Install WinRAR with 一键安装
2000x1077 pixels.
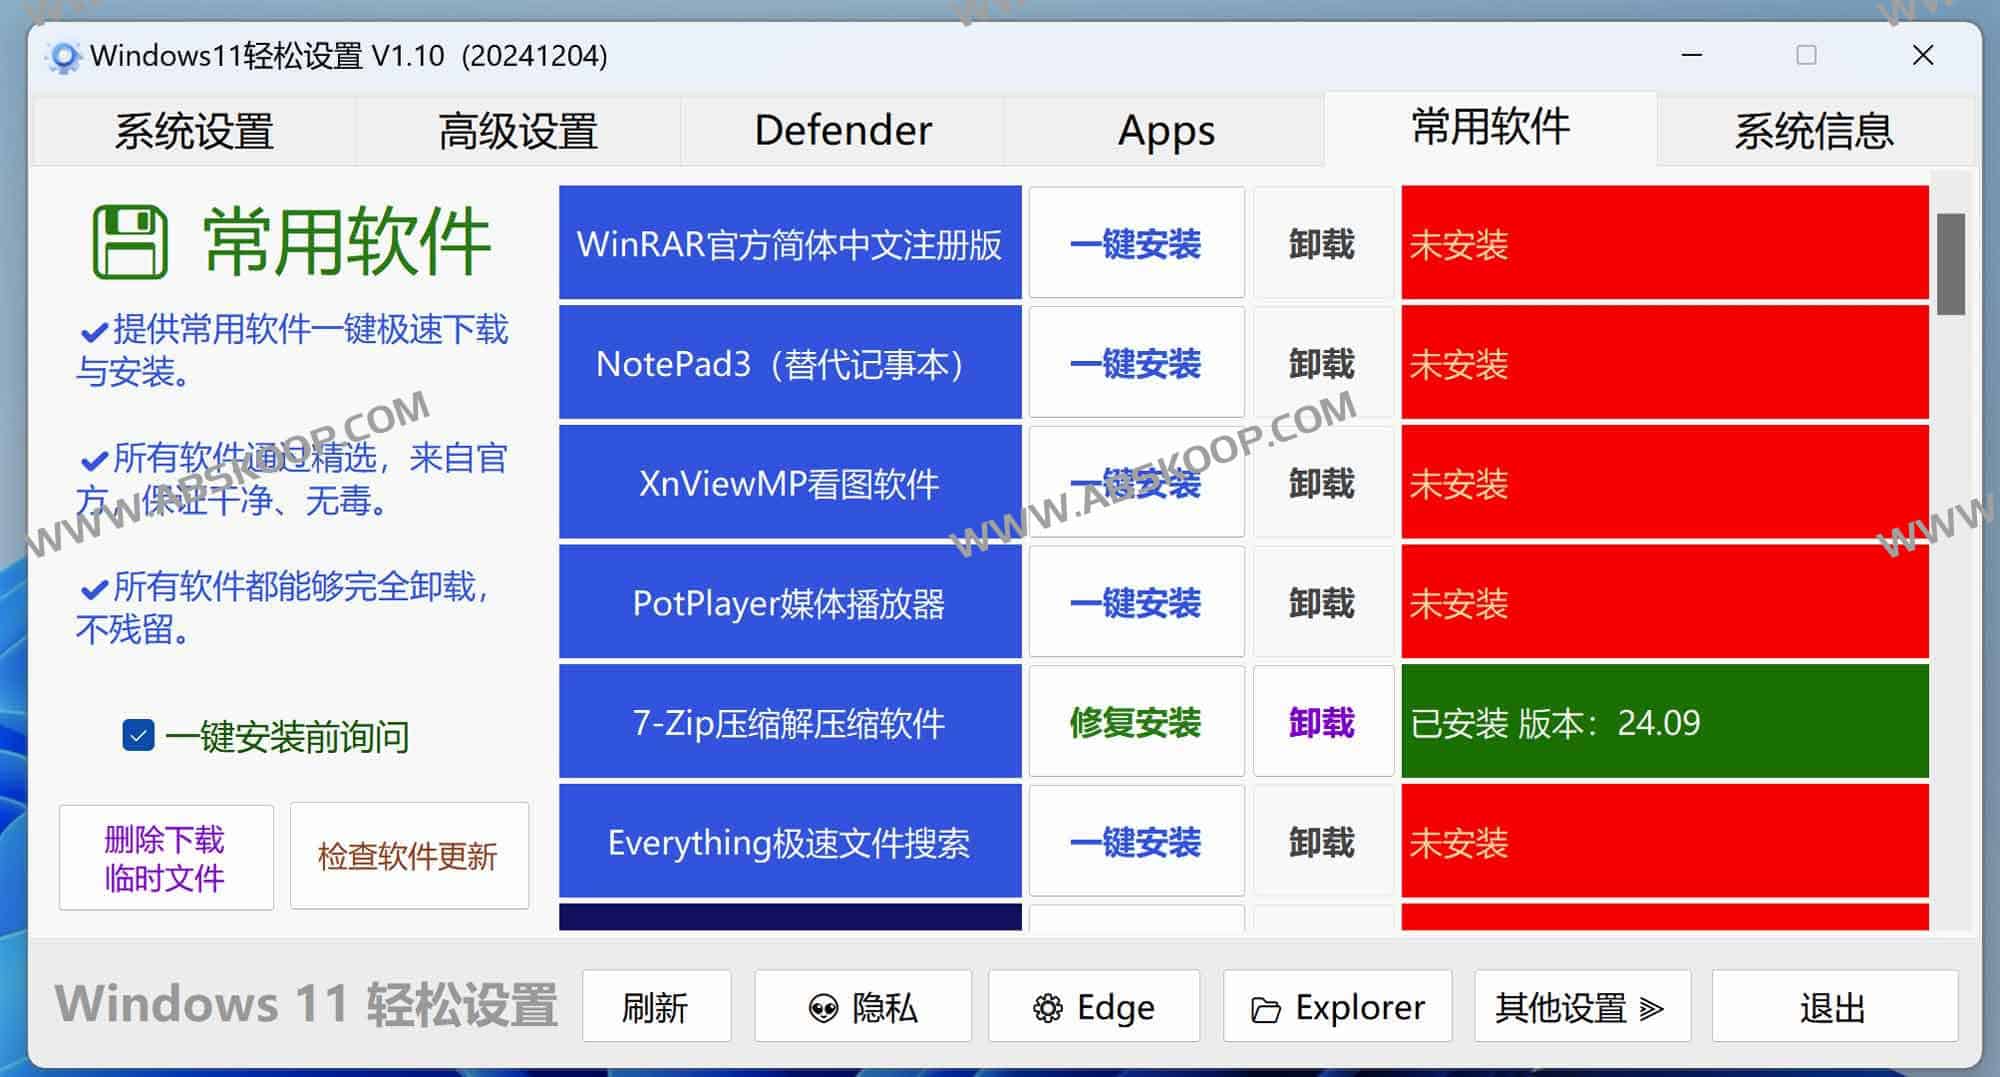pos(1135,244)
